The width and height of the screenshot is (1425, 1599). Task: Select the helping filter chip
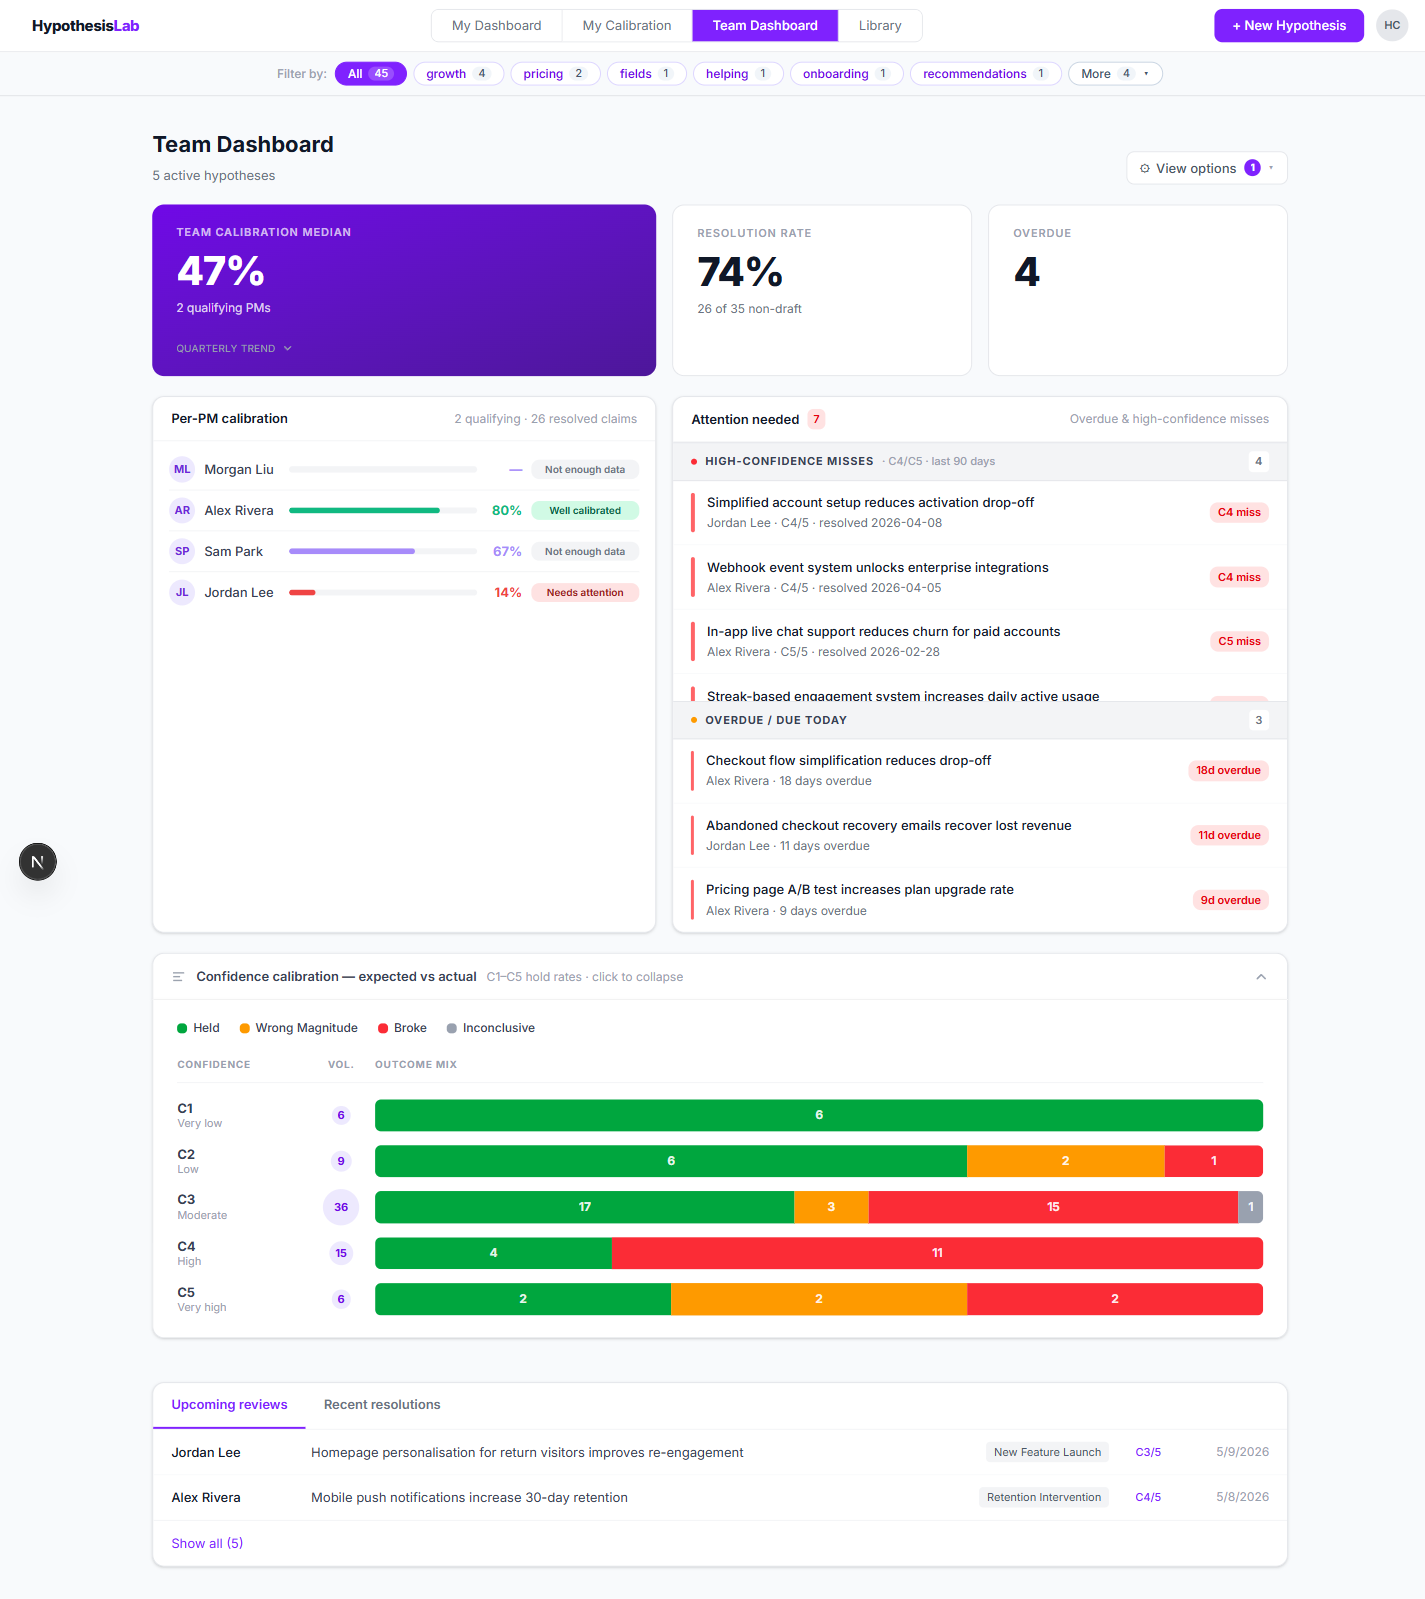738,74
